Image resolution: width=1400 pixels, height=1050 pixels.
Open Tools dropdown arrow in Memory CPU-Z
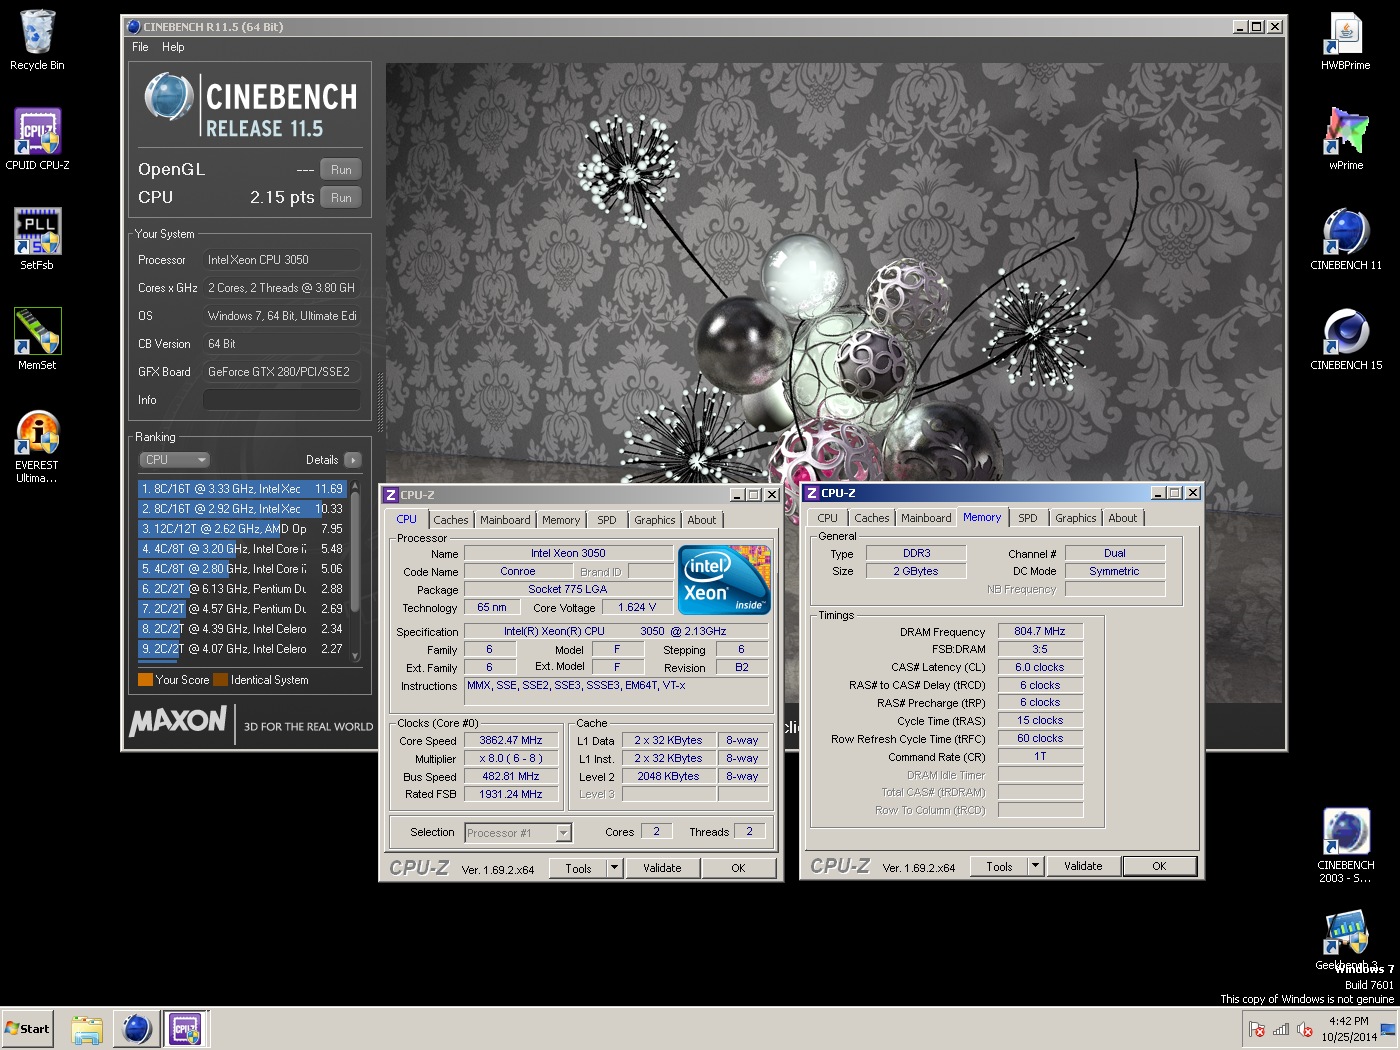pyautogui.click(x=1035, y=866)
